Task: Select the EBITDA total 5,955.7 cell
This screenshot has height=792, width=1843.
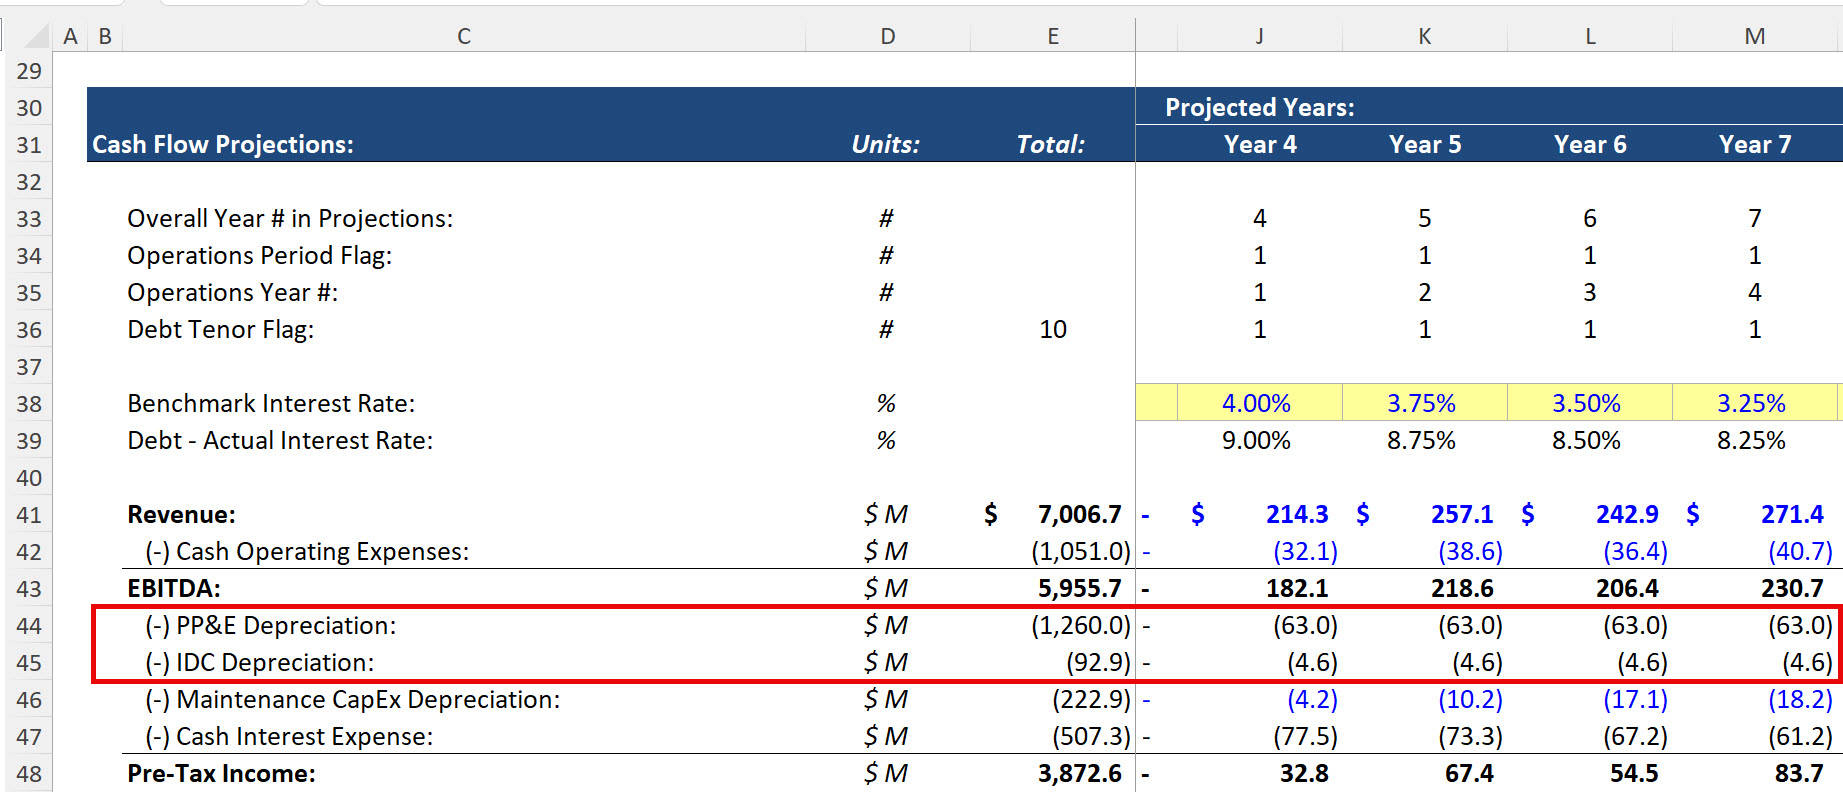Action: pos(1080,589)
